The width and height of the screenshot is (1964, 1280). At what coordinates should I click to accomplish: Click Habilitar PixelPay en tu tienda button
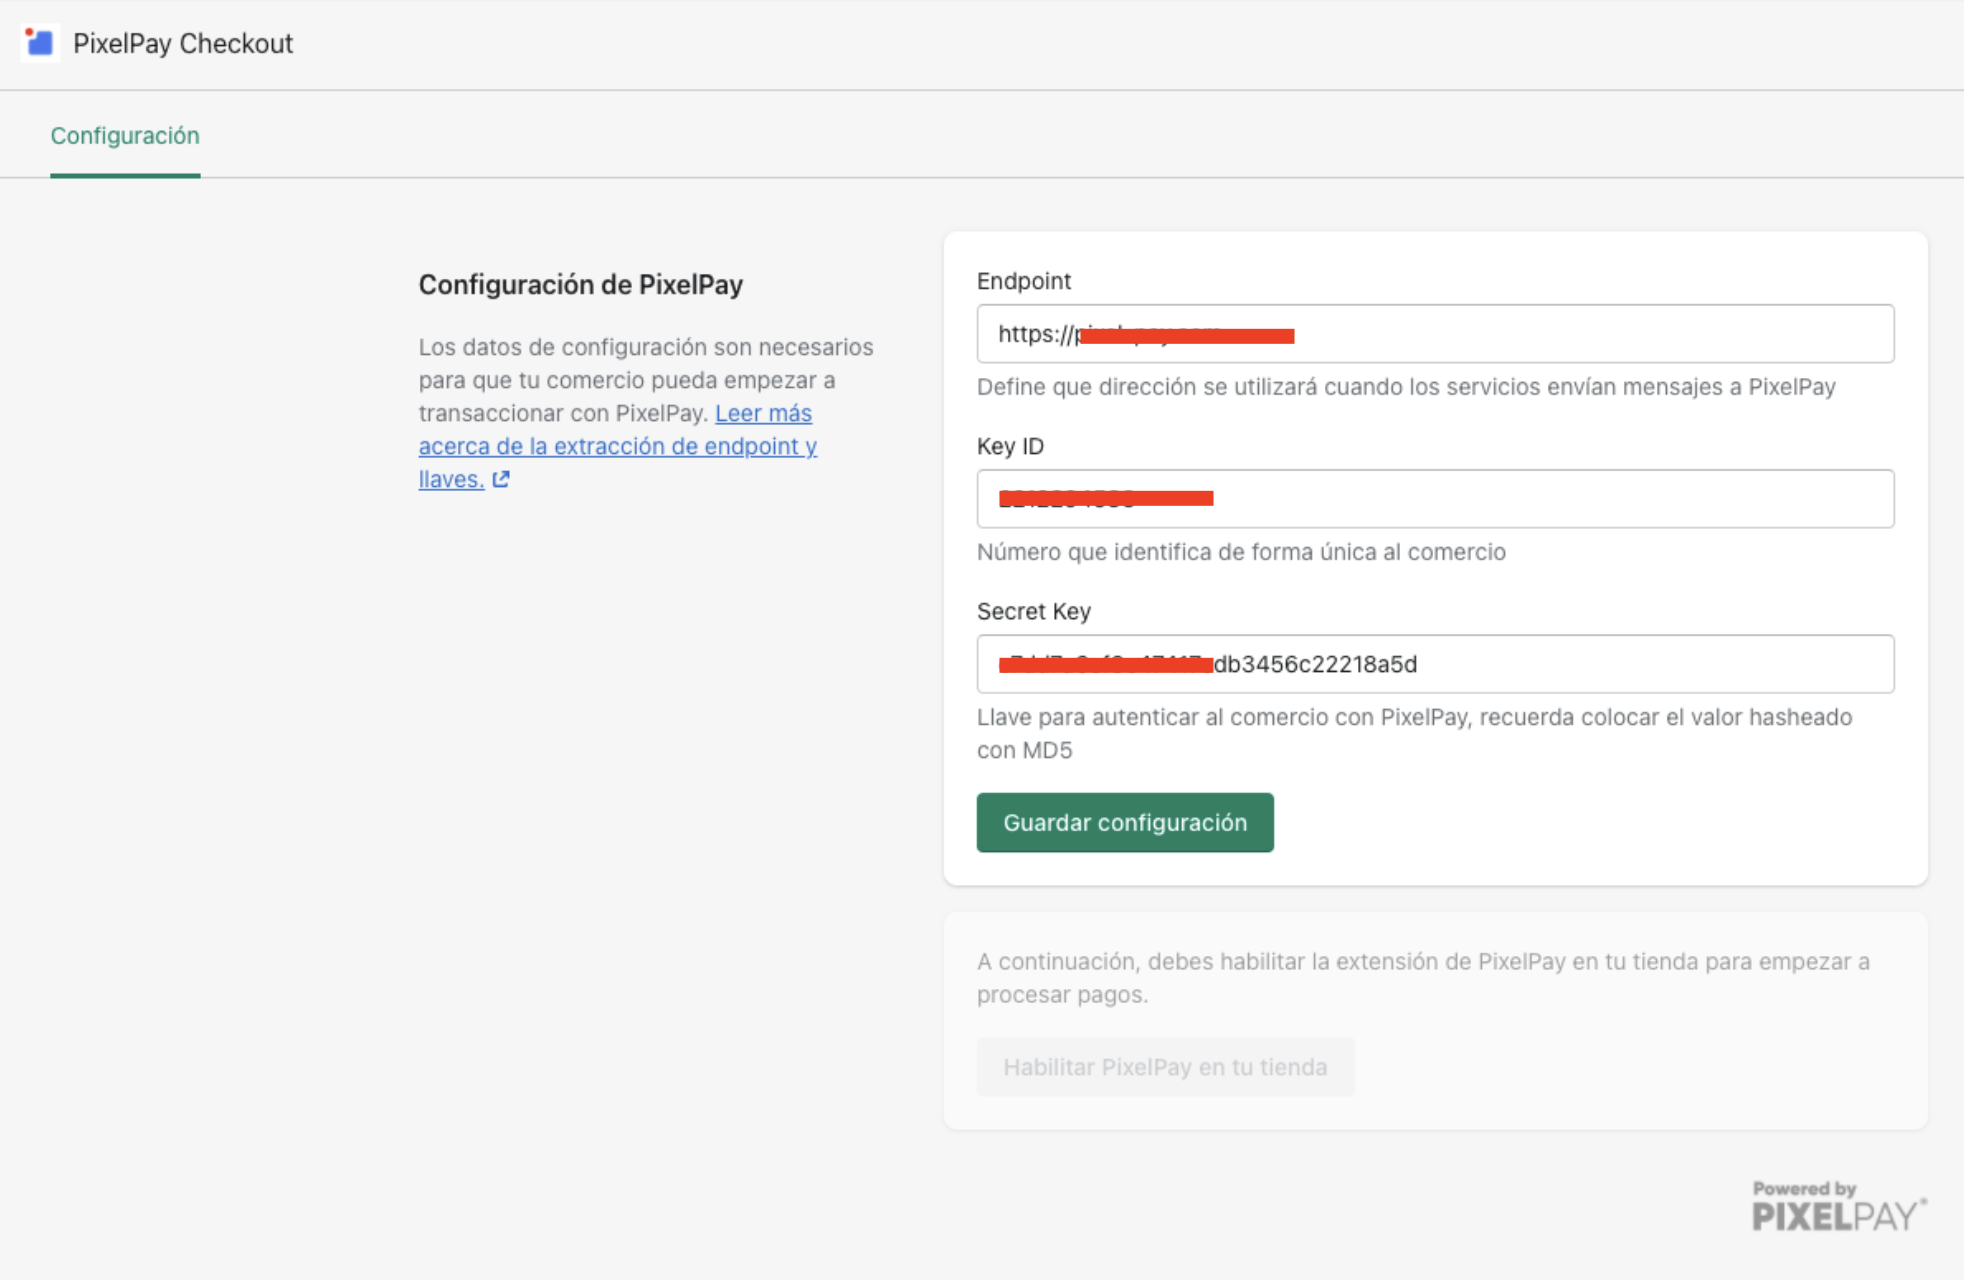(1165, 1067)
